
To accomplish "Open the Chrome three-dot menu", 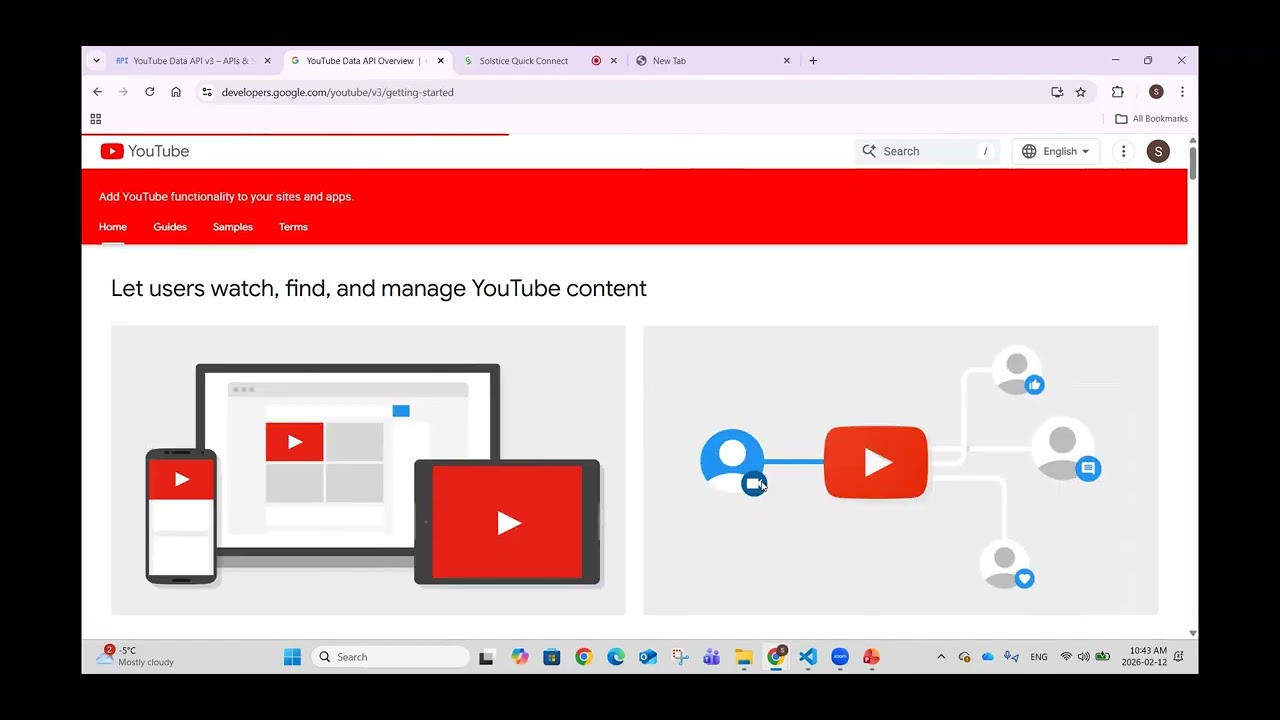I will 1182,92.
